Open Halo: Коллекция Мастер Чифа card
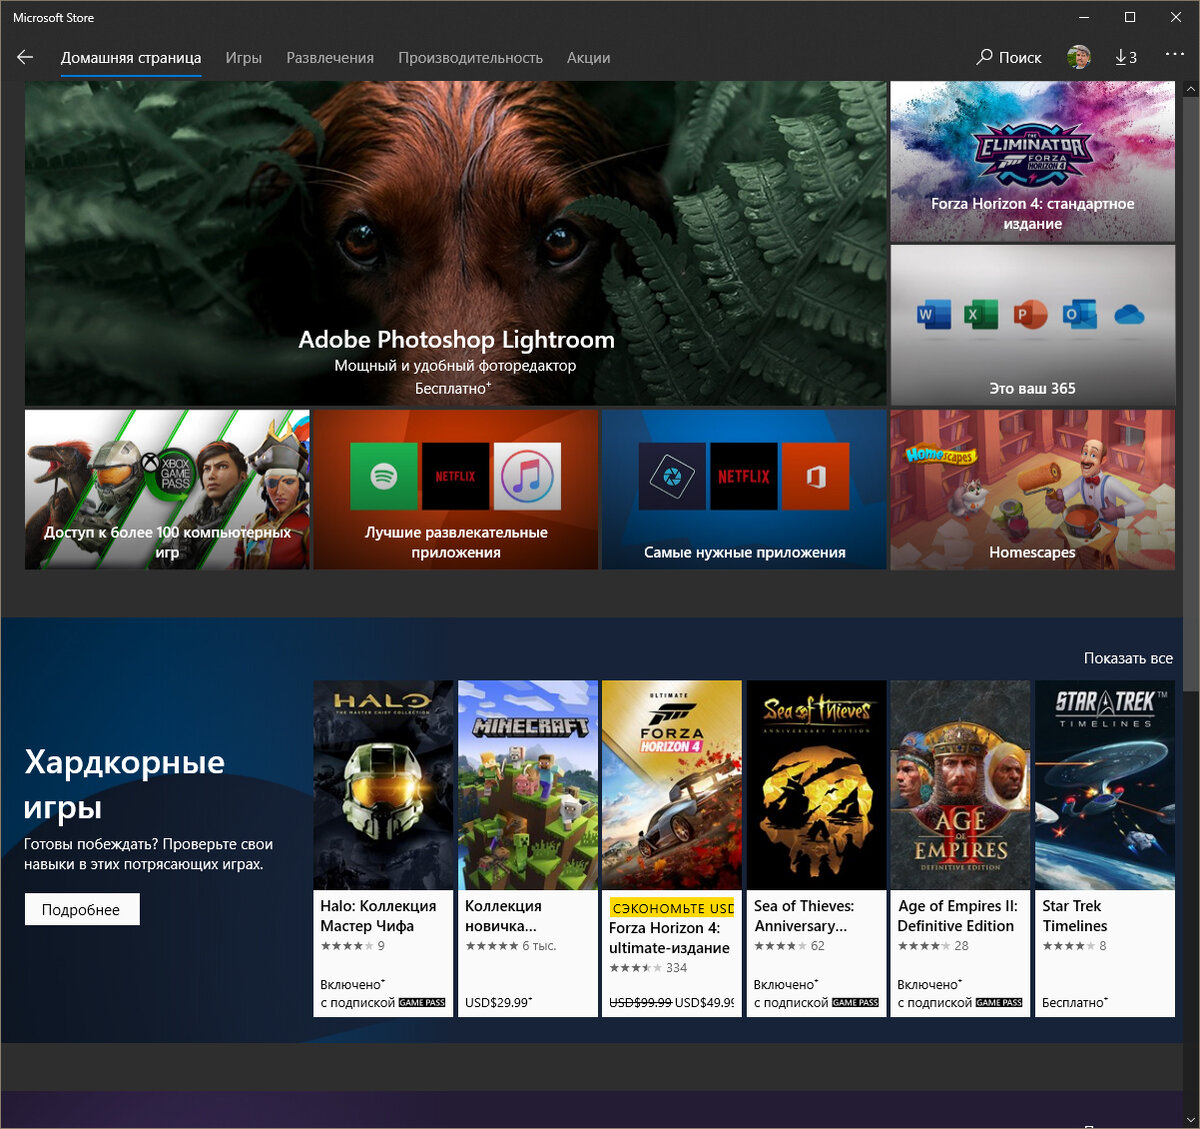This screenshot has width=1200, height=1129. [383, 848]
